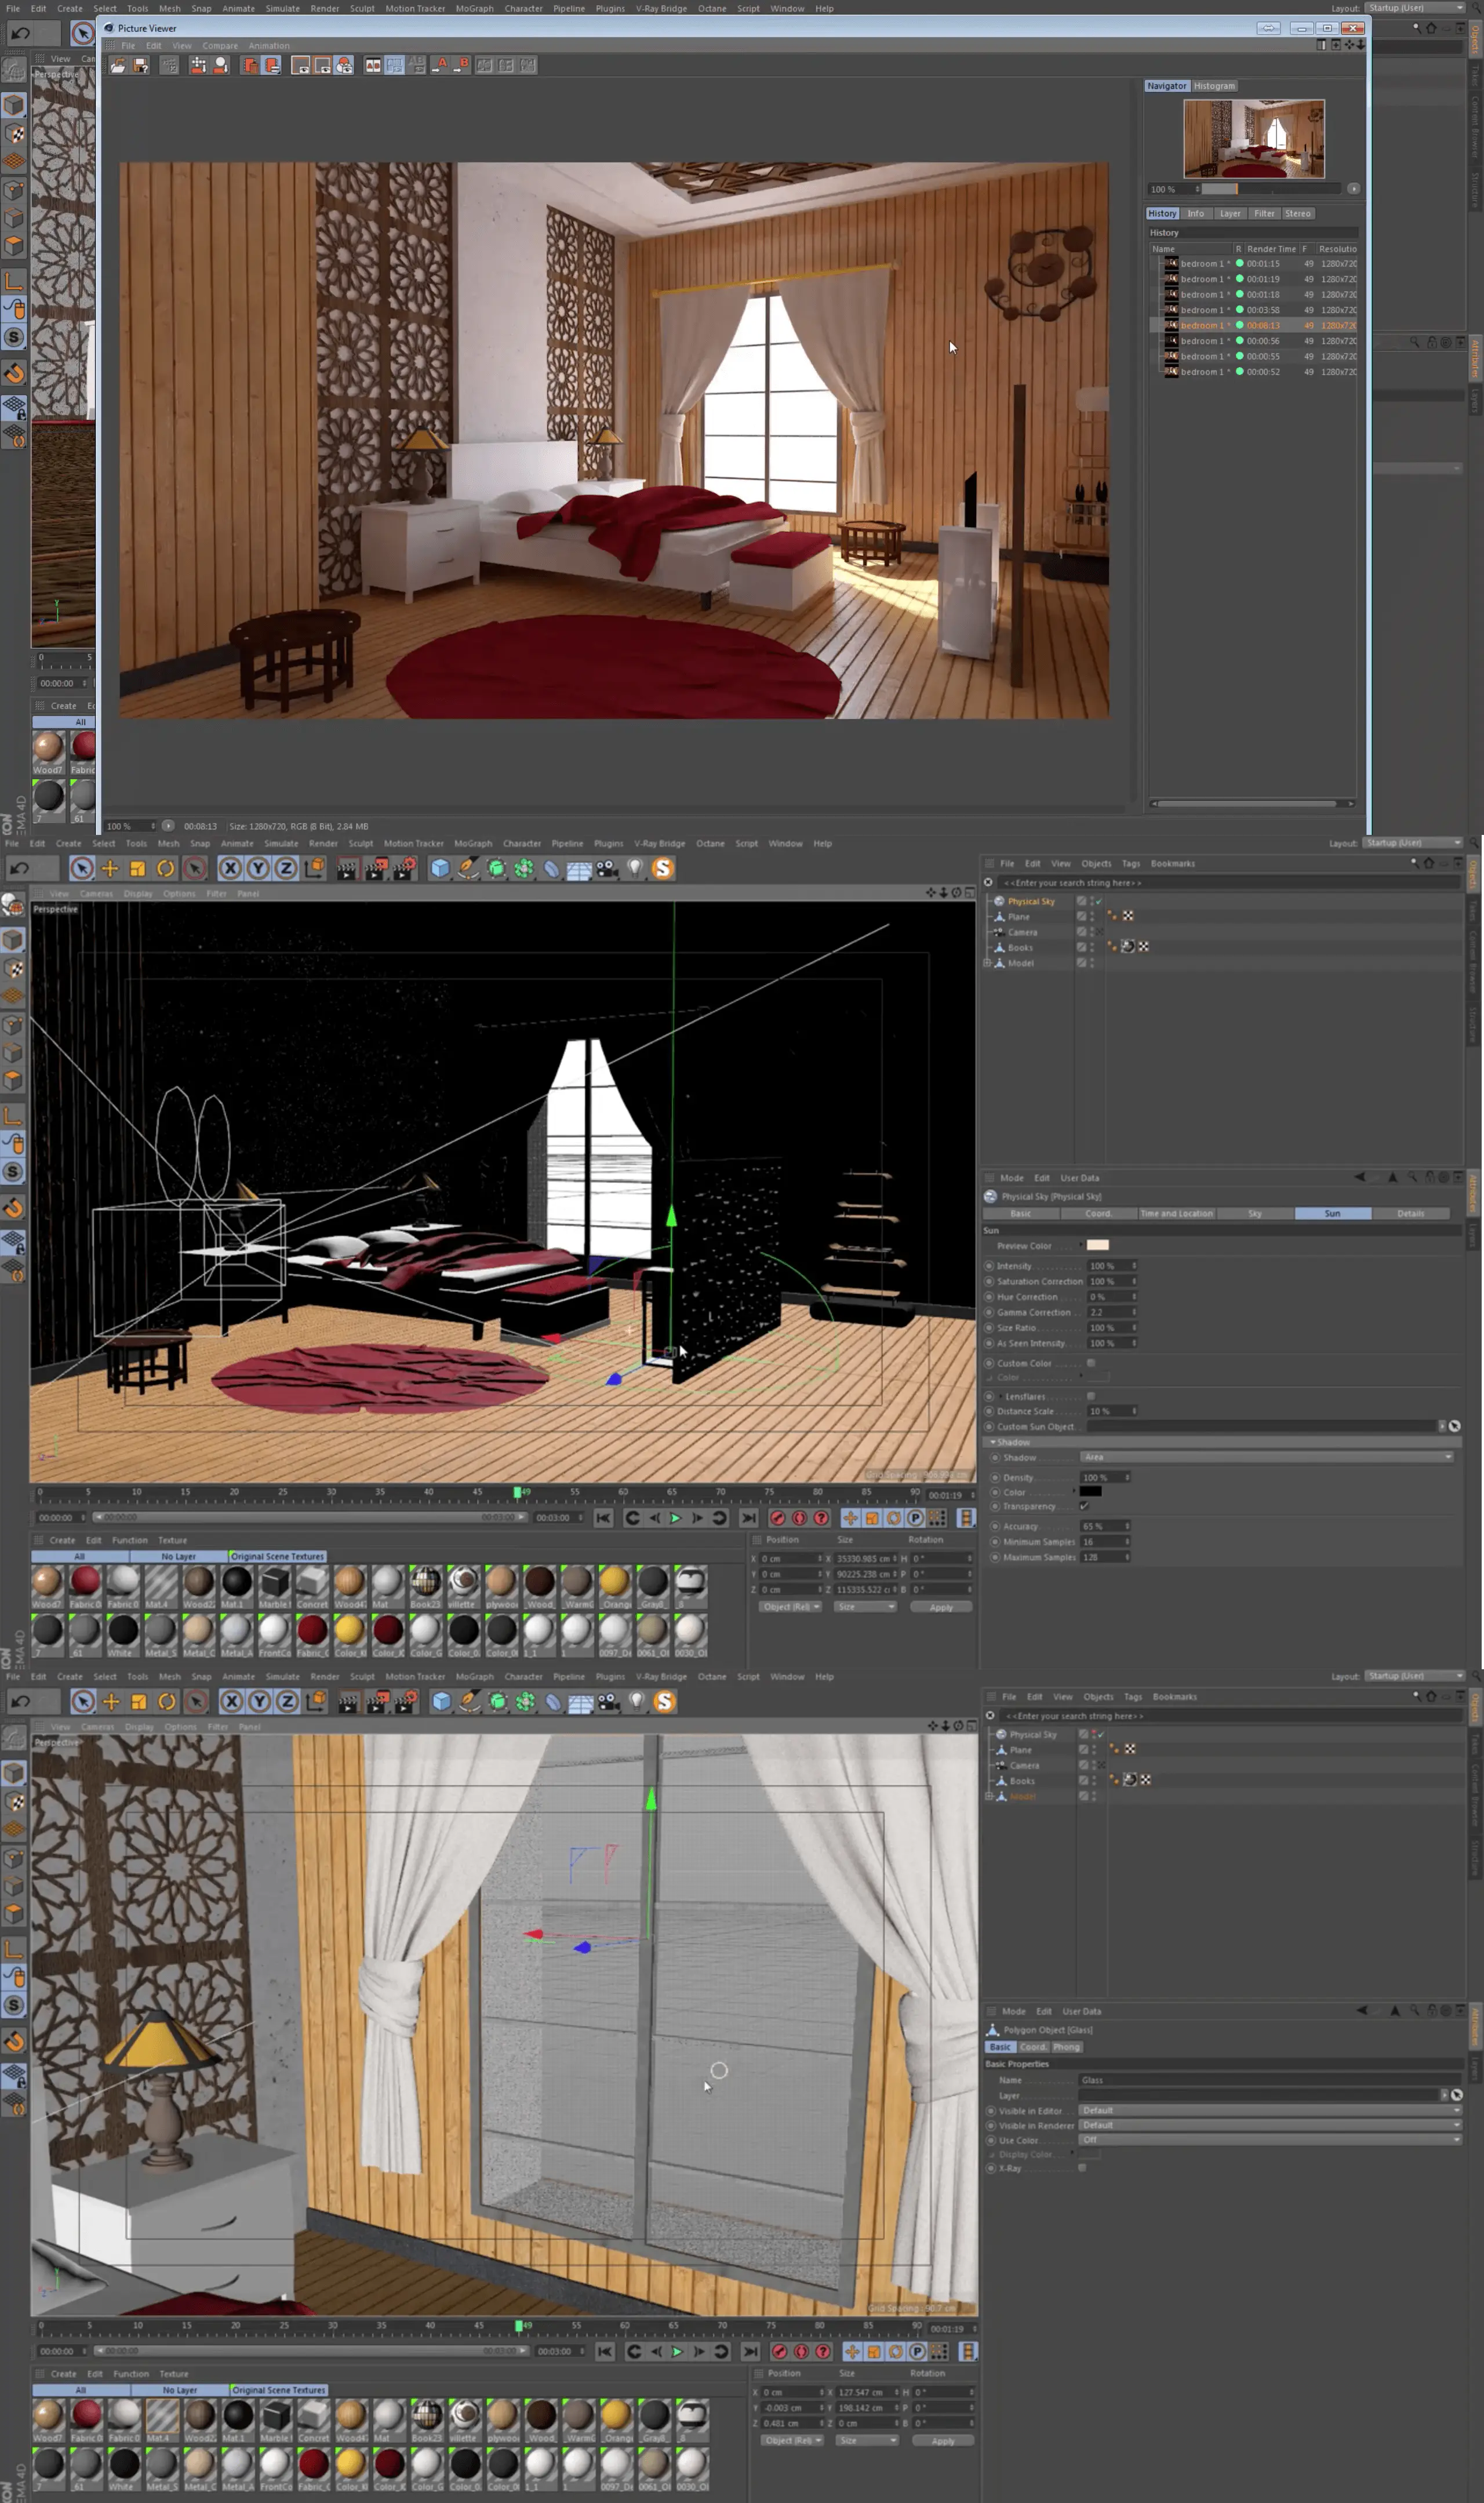
Task: Click Play Forwards on the bottom timeline
Action: coord(677,2351)
